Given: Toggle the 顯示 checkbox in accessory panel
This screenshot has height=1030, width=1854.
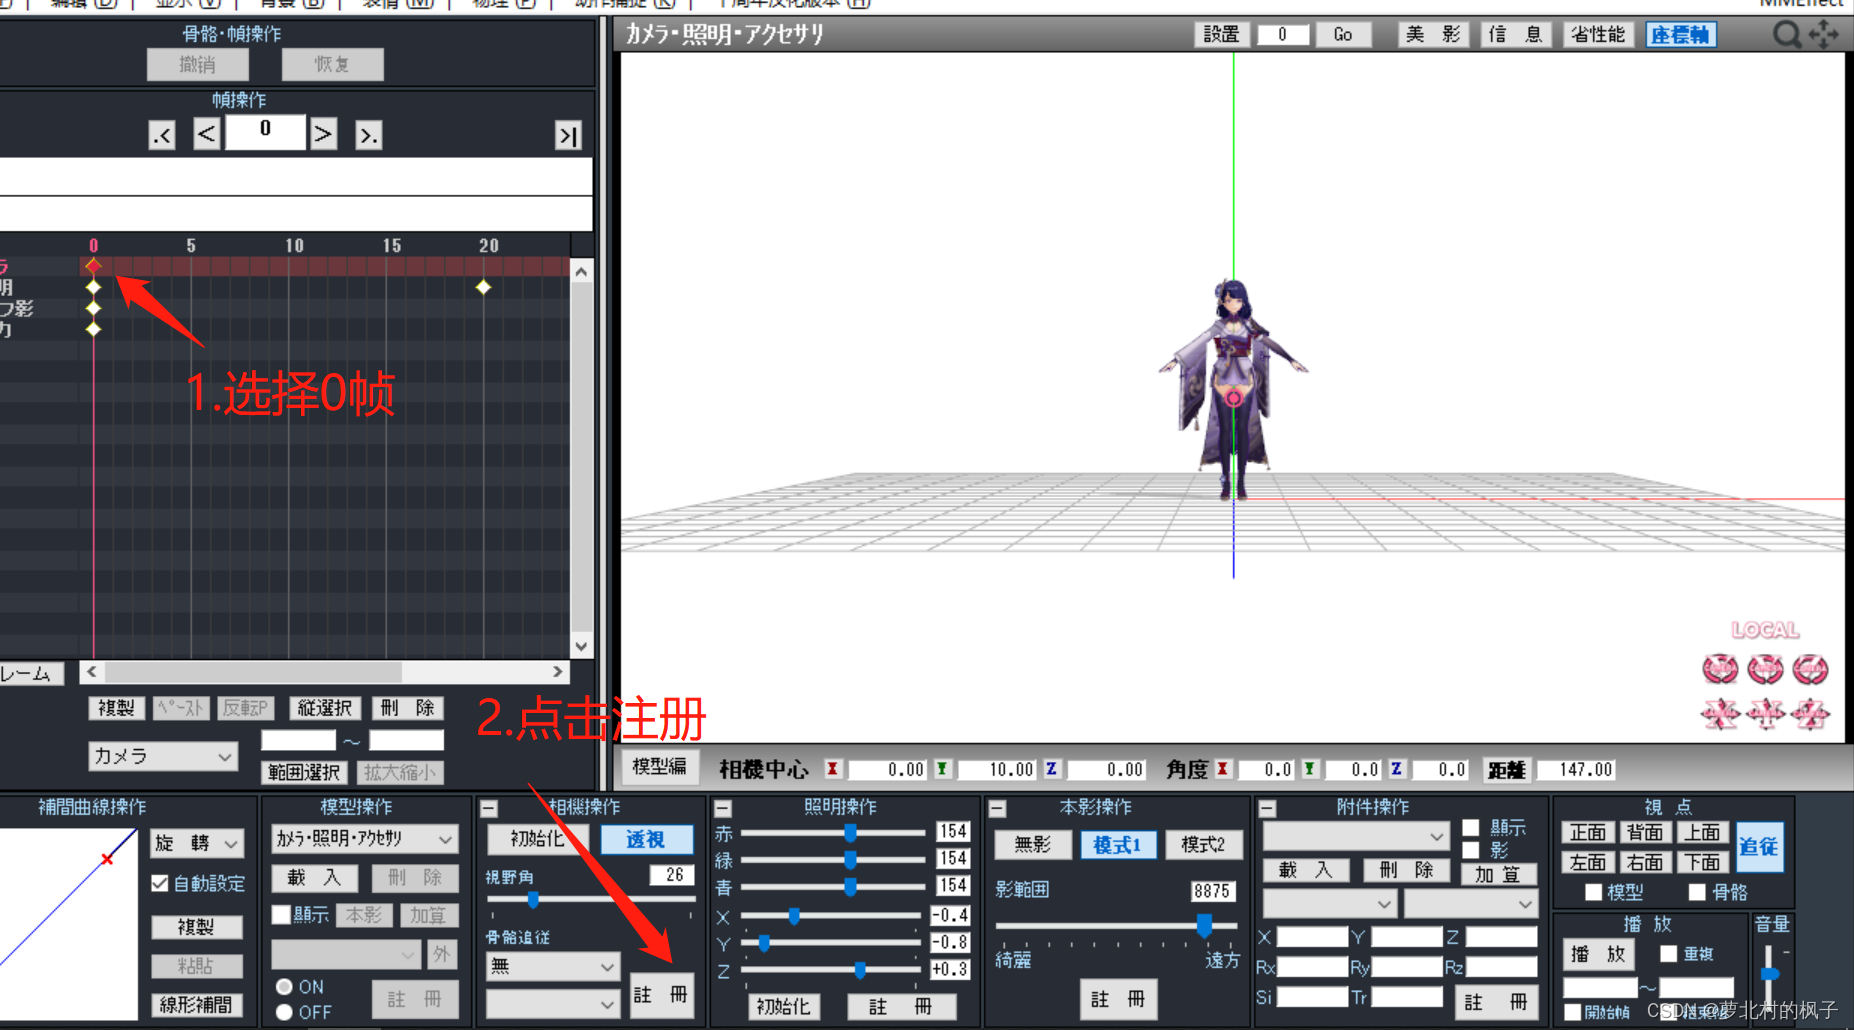Looking at the screenshot, I should click(x=1471, y=827).
